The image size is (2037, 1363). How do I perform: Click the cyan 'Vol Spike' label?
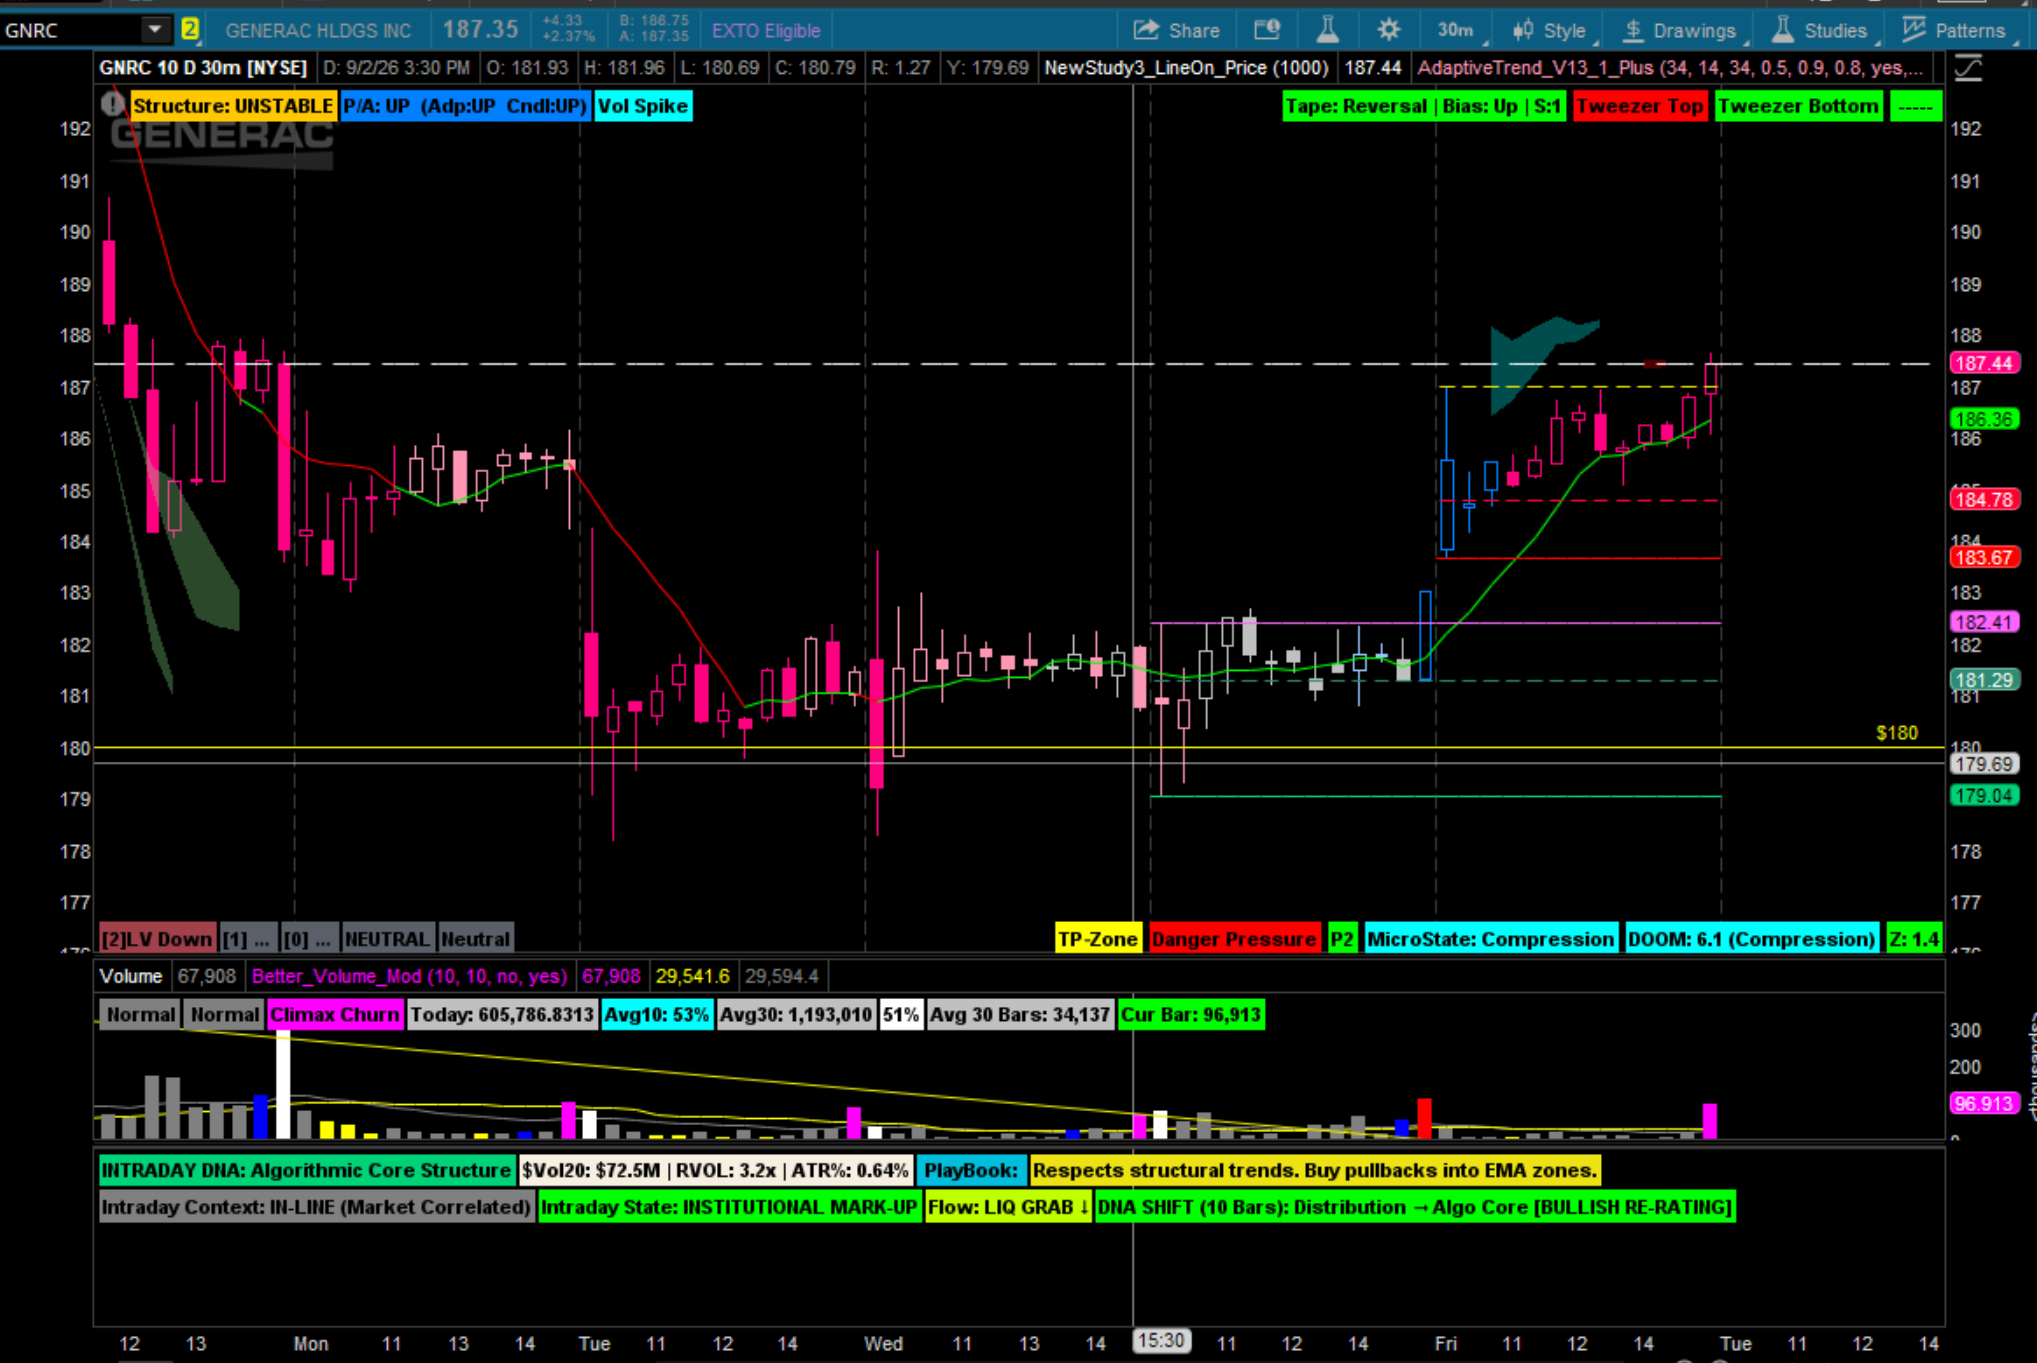coord(643,106)
